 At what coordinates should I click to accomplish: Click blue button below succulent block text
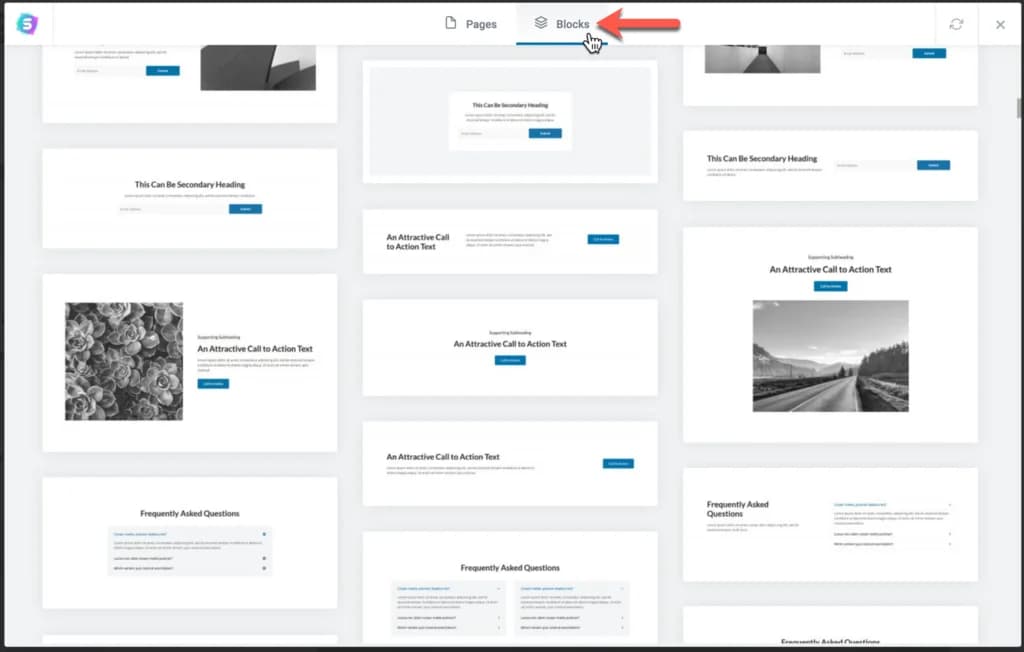click(213, 384)
